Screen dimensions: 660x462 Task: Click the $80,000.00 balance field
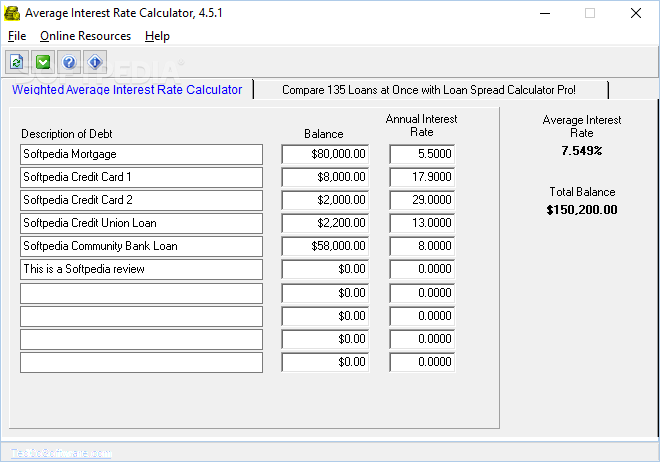click(x=325, y=154)
